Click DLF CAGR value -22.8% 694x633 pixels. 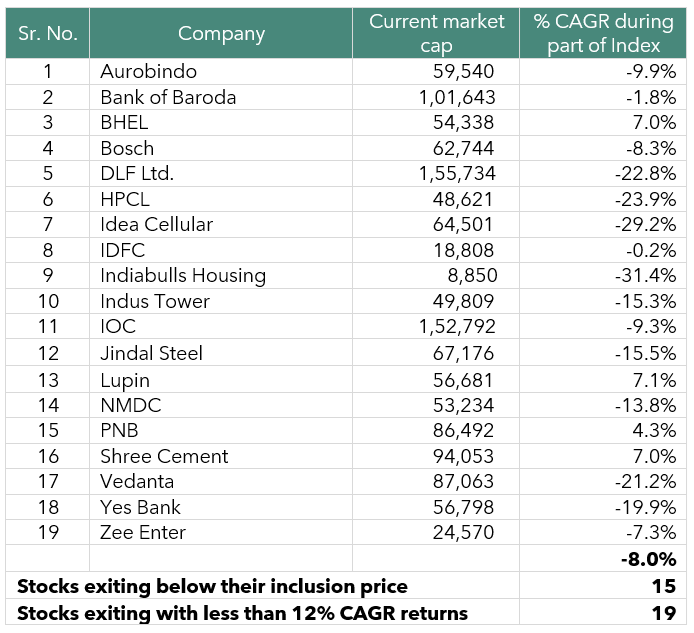[645, 174]
